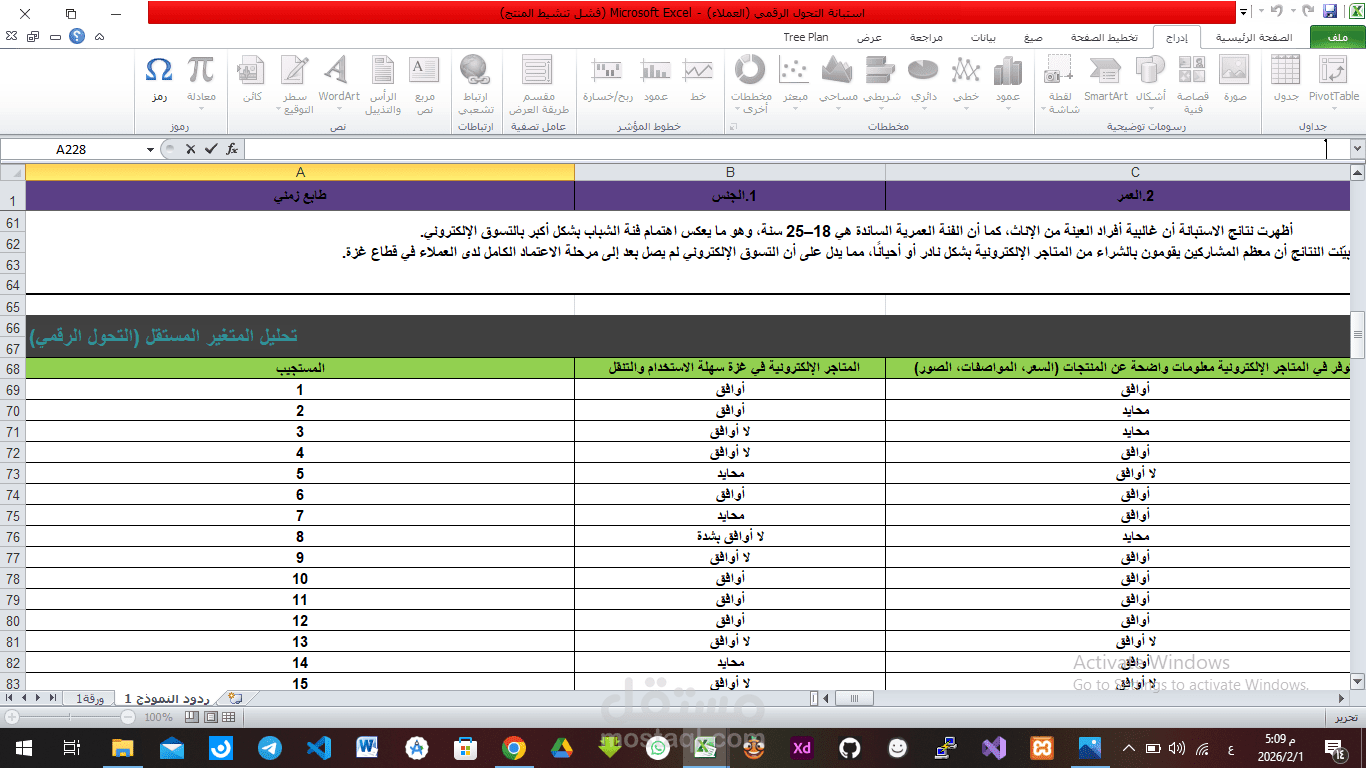
Task: Open the Name Box dropdown
Action: [x=151, y=149]
